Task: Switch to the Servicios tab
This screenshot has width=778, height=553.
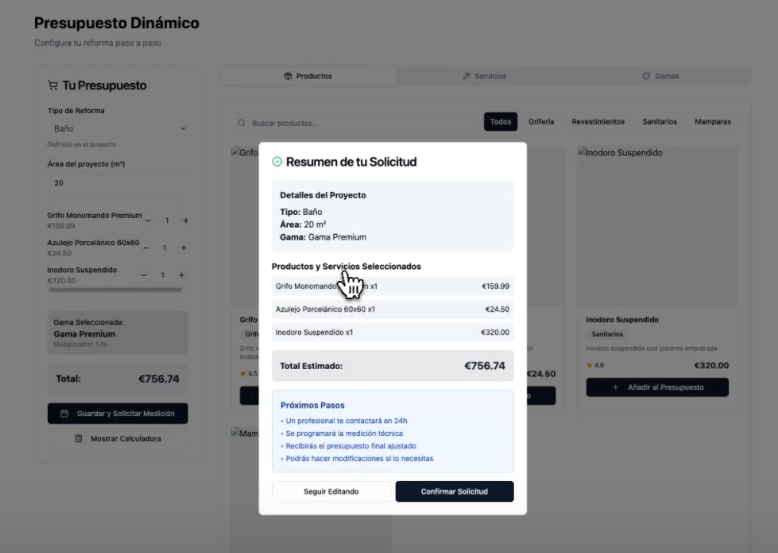Action: pos(485,76)
